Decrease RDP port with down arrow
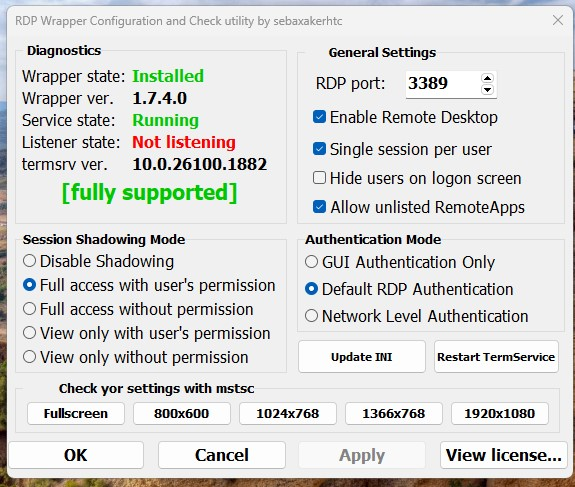Screen dimensions: 575x487 (487, 89)
